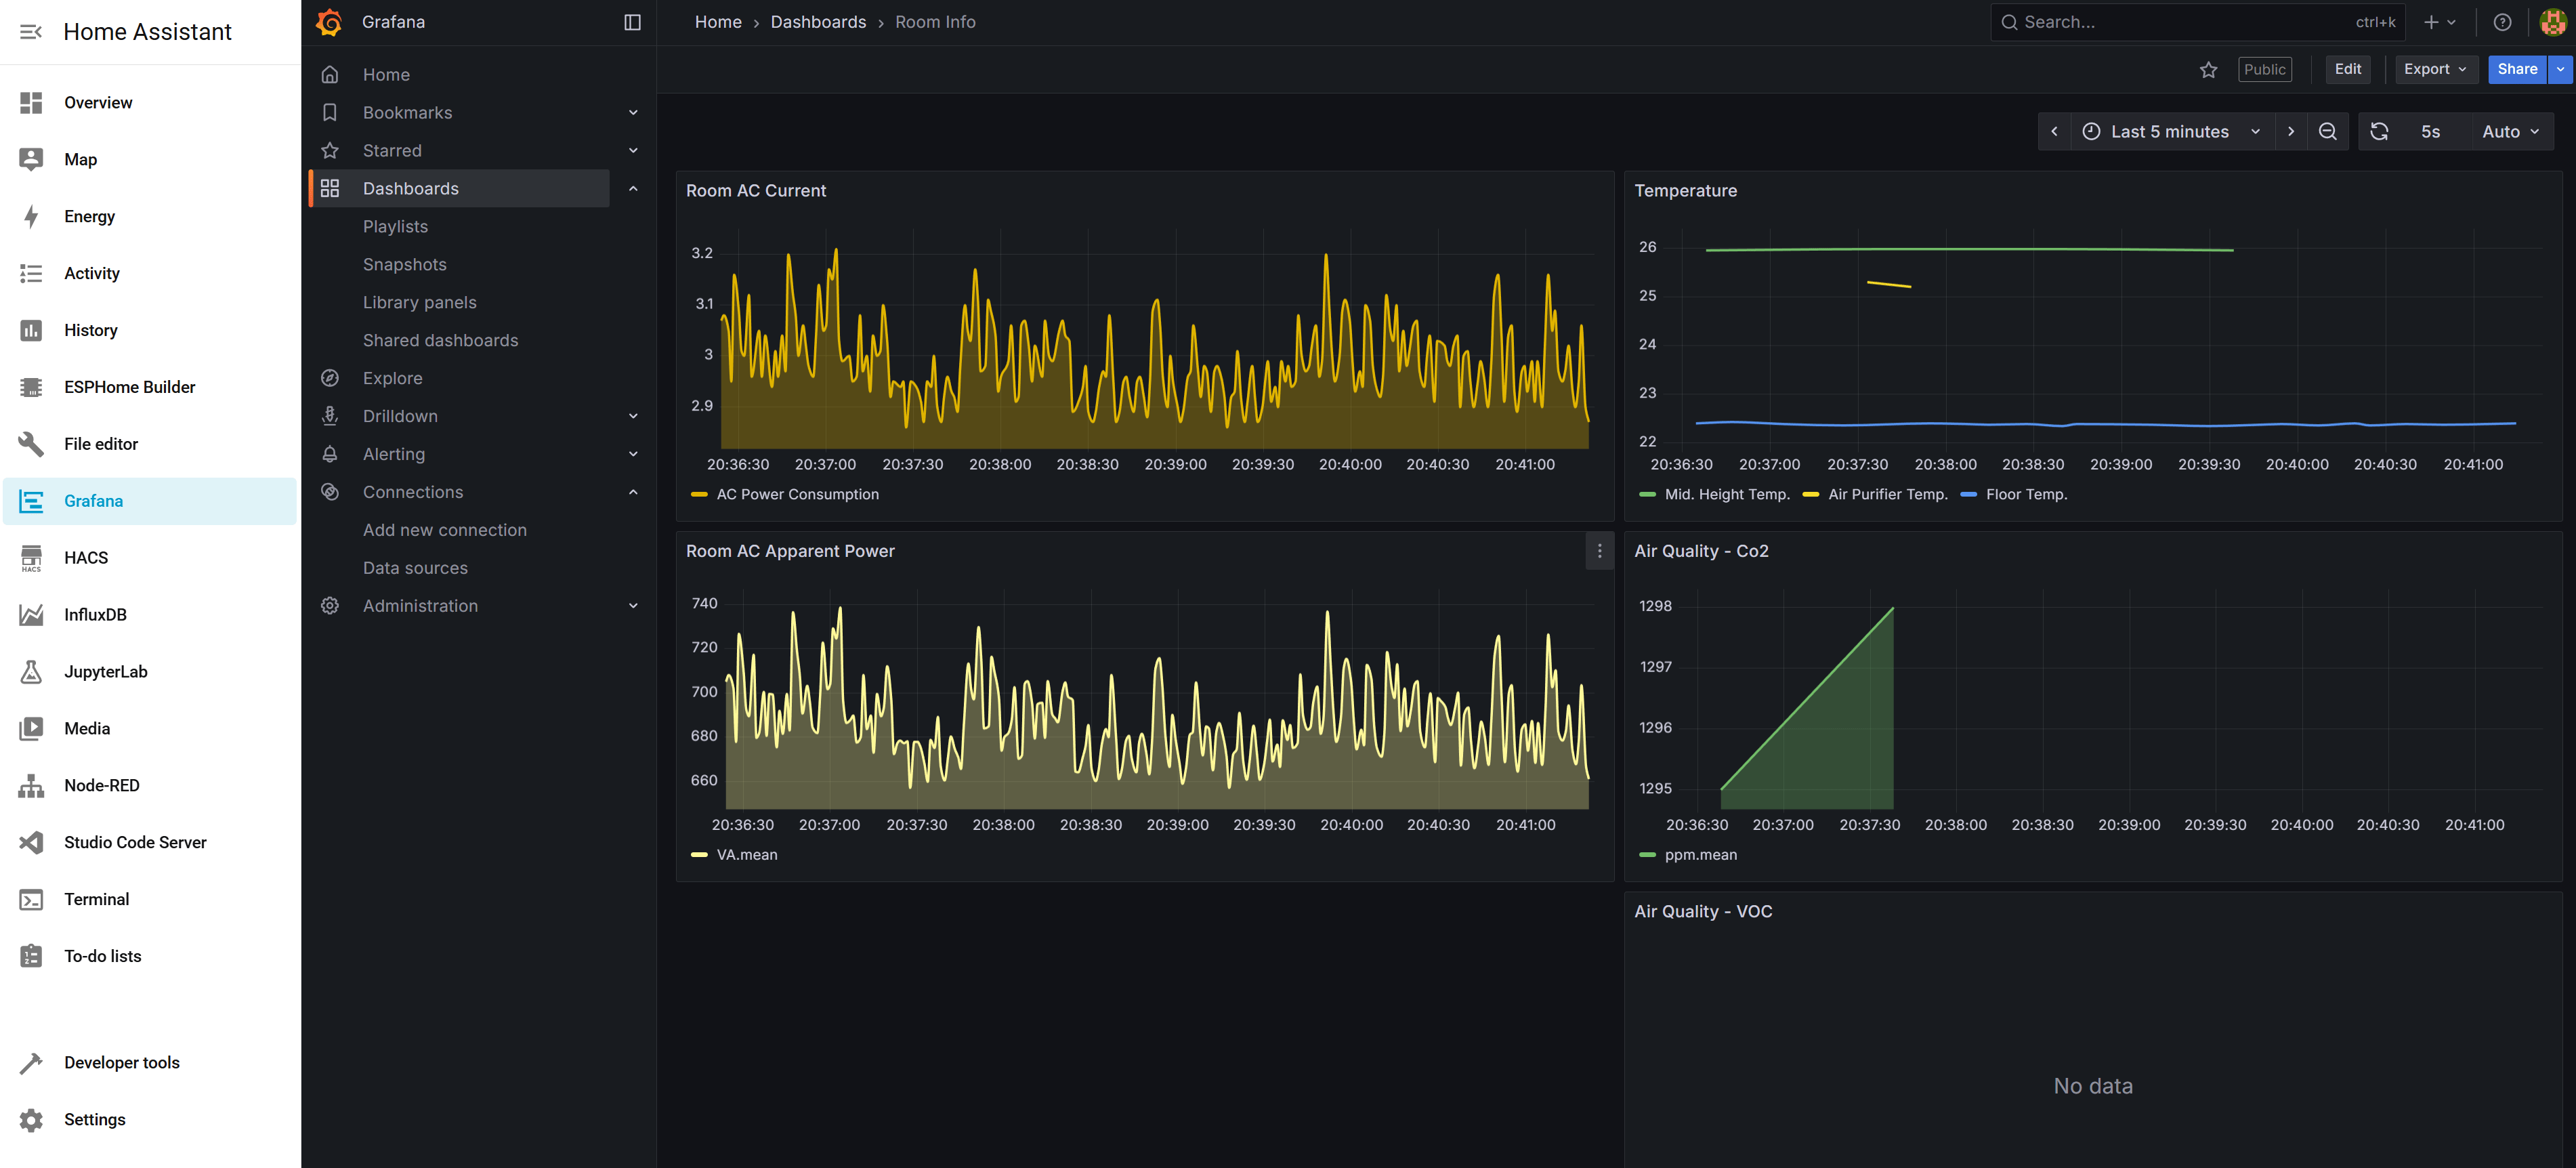
Task: Click the dock sidebar menu icon
Action: [632, 22]
